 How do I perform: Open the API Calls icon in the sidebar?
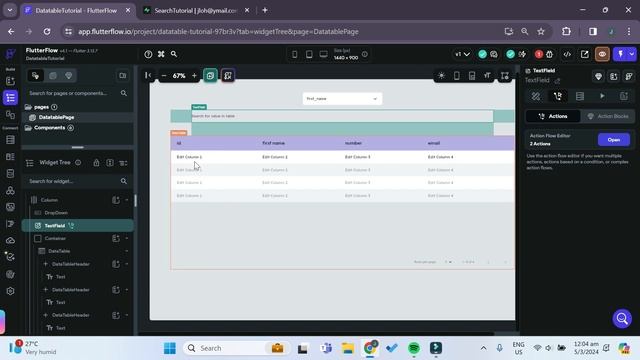pos(10,190)
